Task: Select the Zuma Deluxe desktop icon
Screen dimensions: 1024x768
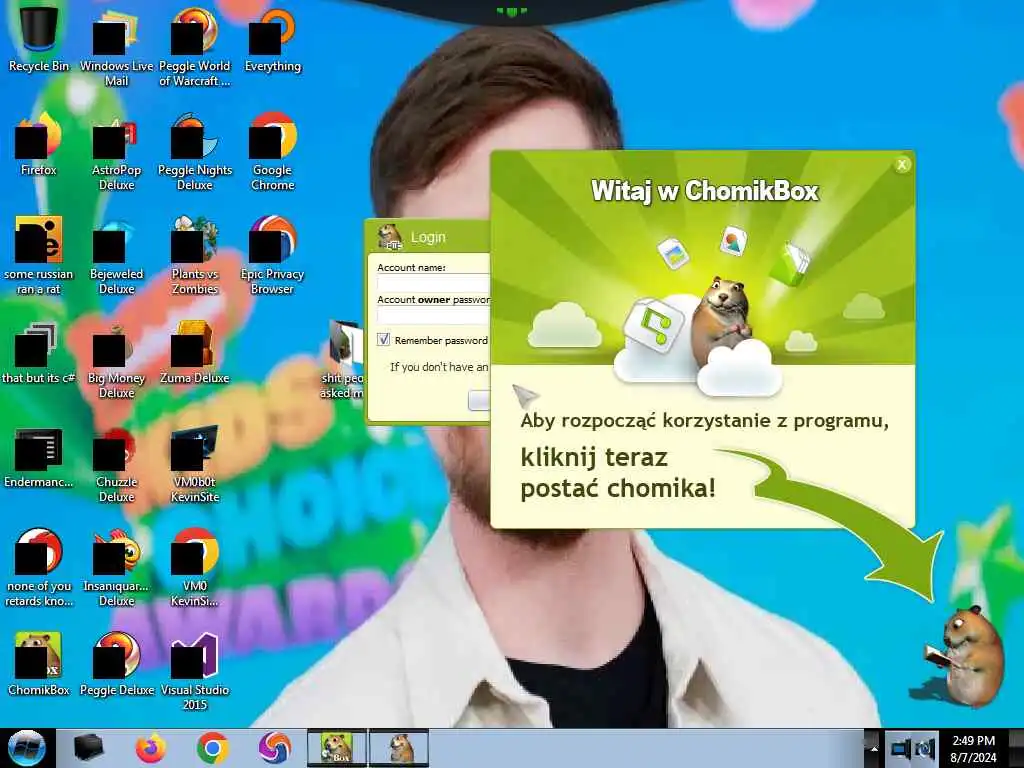Action: [x=195, y=353]
